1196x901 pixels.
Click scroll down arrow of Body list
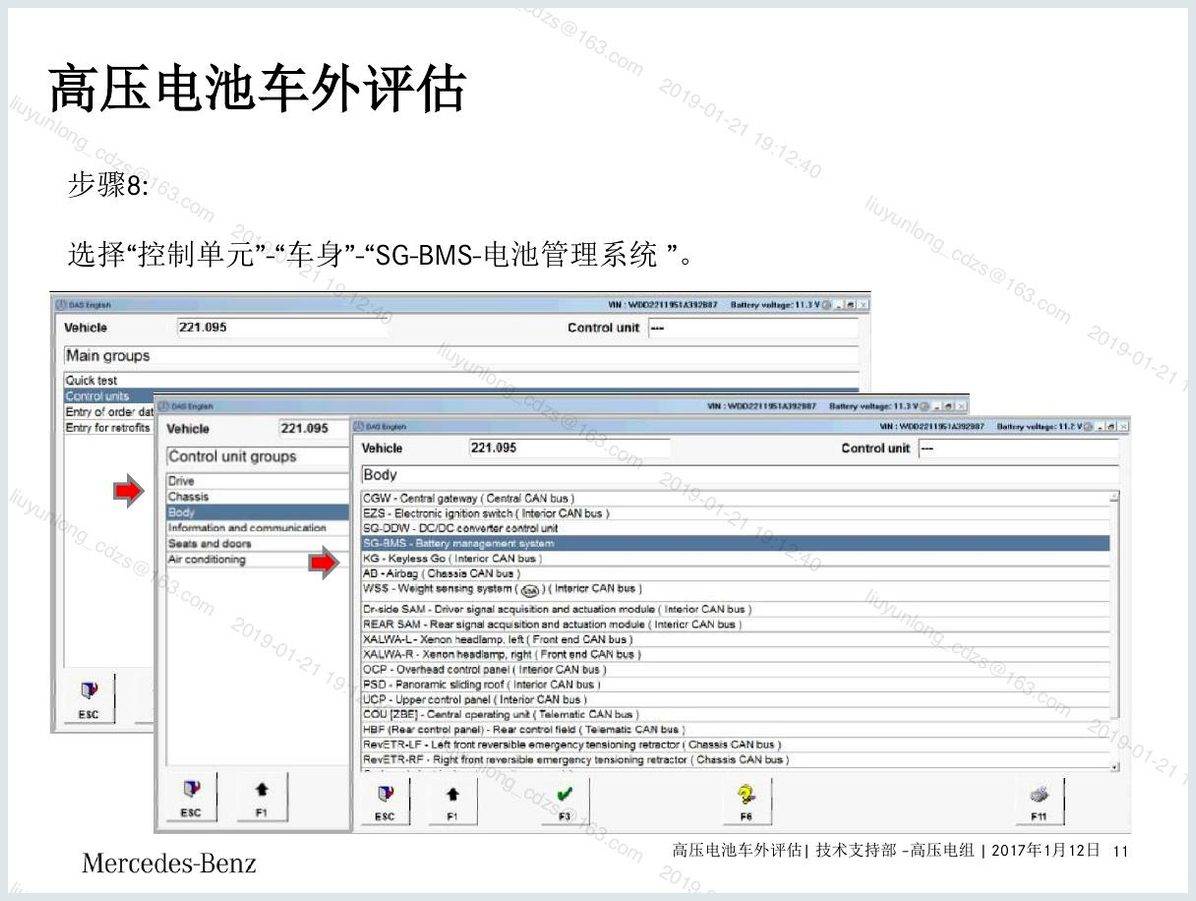pos(1114,766)
